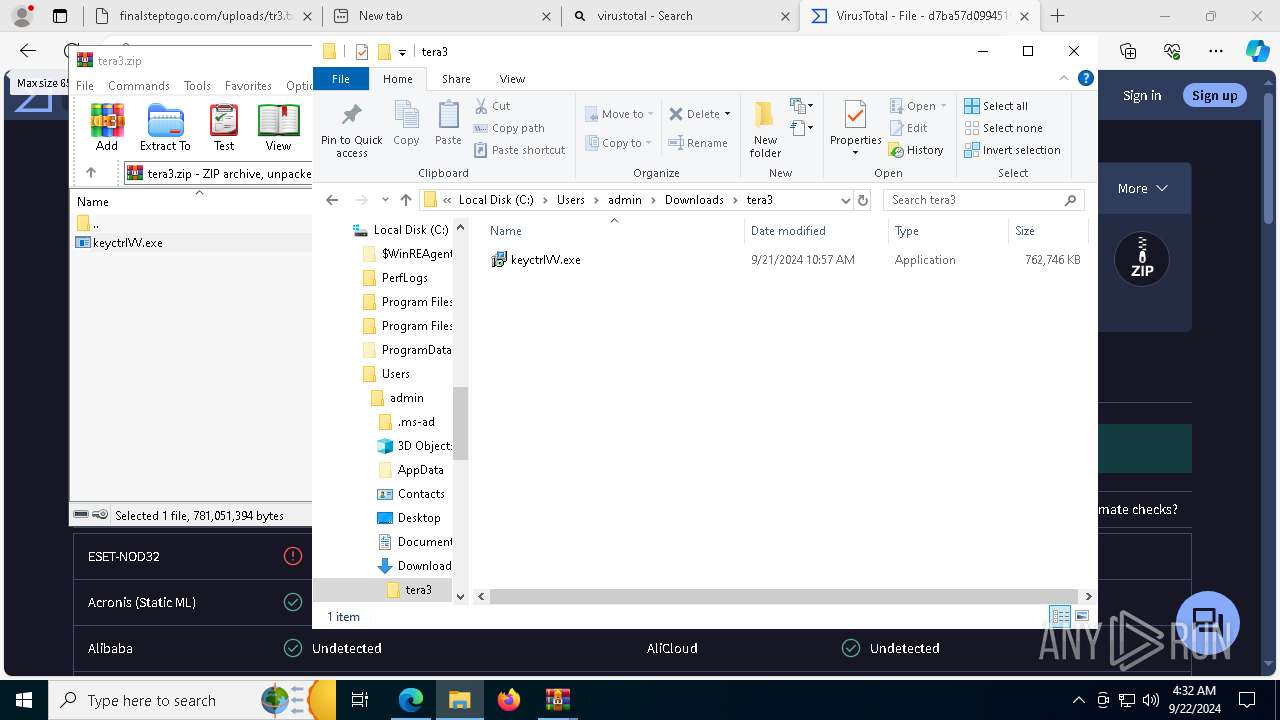This screenshot has height=720, width=1280.
Task: Click the Paste ribbon icon
Action: (x=448, y=124)
